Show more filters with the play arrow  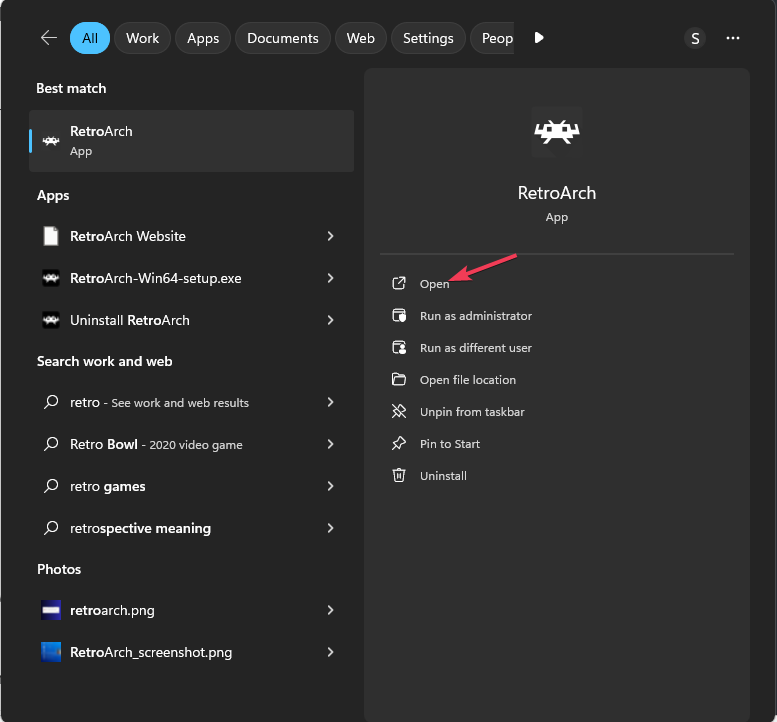(539, 38)
